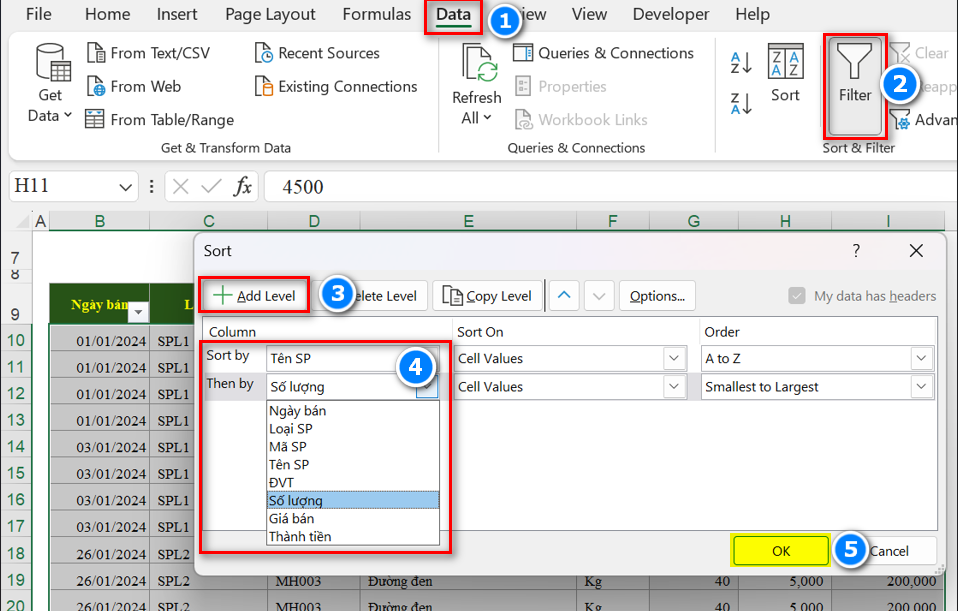958x611 pixels.
Task: Click the Filter funnel icon
Action: [x=854, y=62]
